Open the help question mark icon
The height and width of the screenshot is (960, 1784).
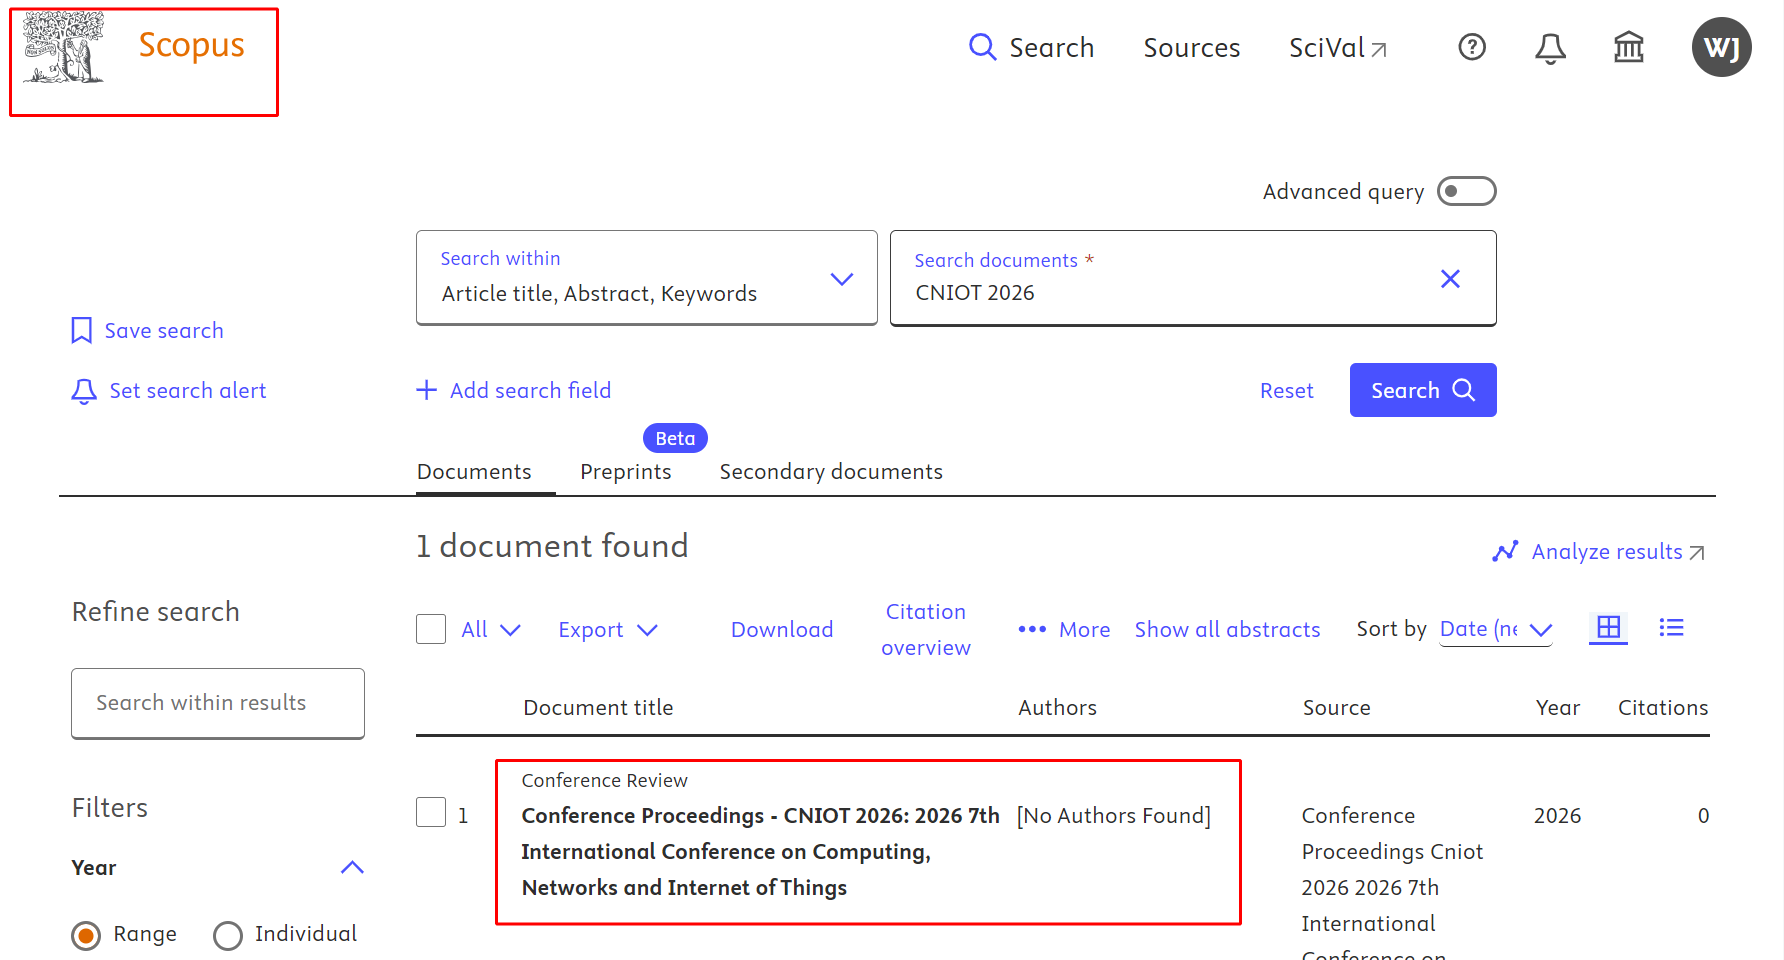click(1472, 47)
